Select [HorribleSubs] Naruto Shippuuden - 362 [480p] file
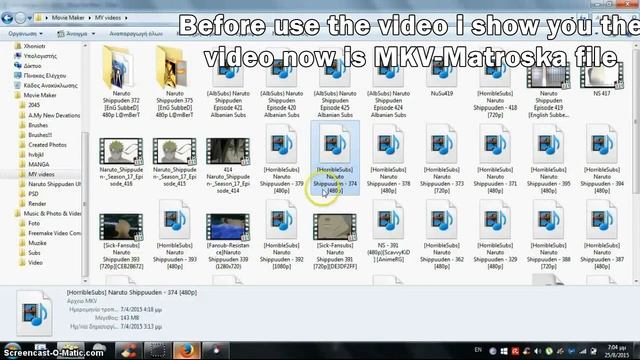 (x=442, y=235)
